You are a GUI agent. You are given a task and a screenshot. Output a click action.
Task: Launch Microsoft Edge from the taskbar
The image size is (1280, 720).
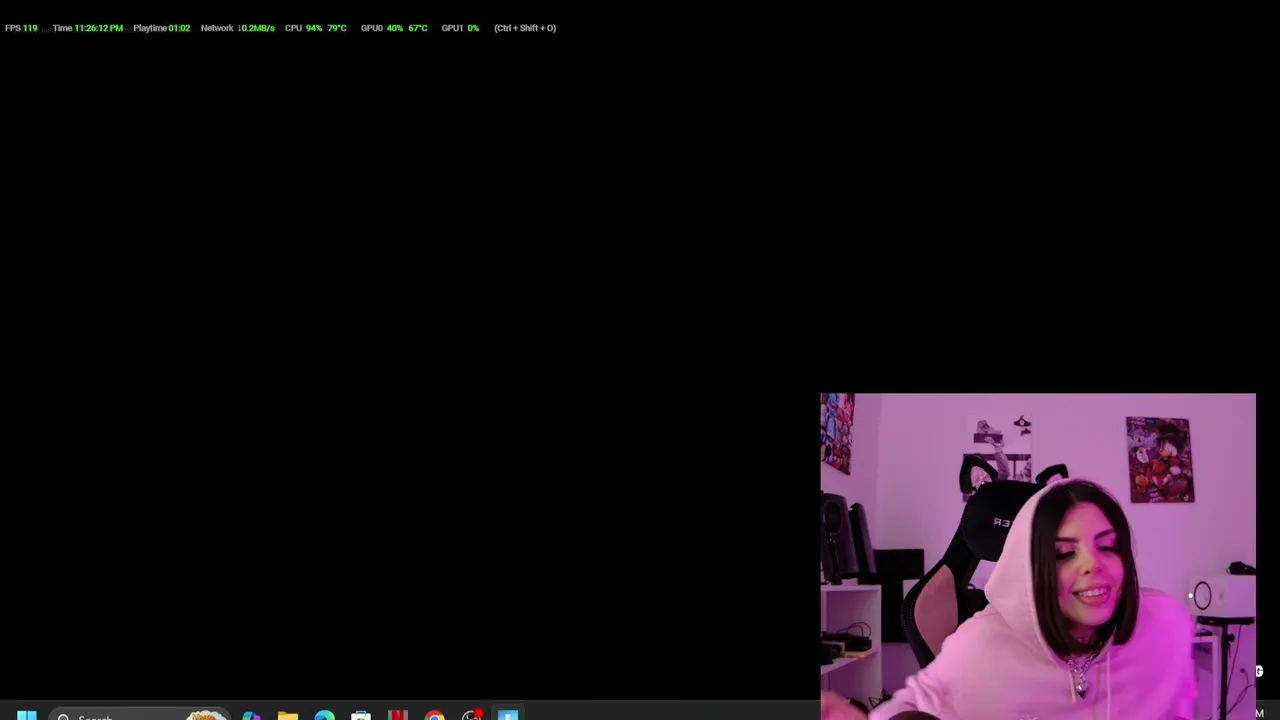click(325, 715)
